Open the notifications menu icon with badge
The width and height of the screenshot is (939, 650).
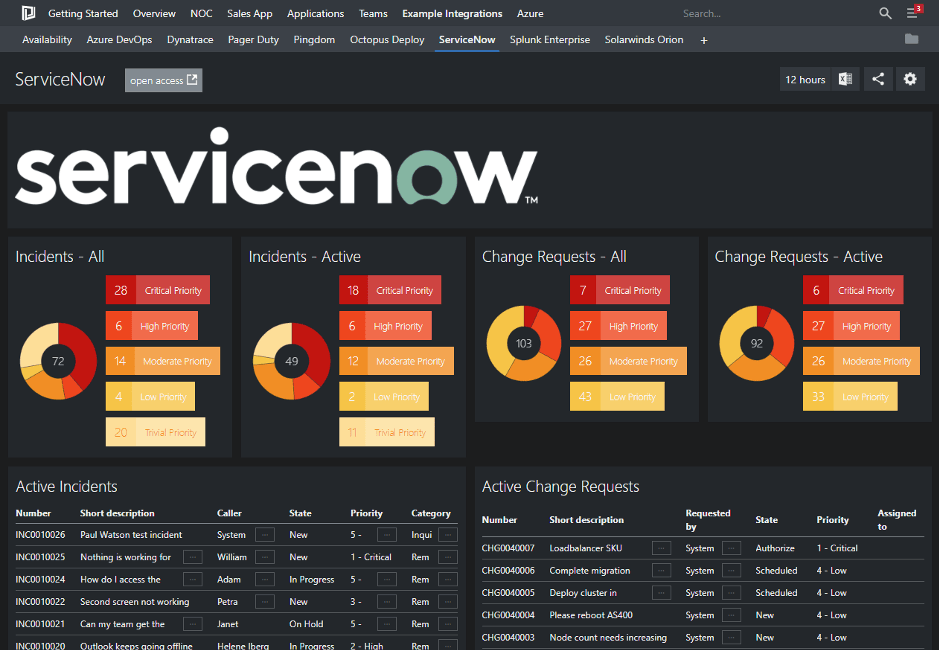914,12
